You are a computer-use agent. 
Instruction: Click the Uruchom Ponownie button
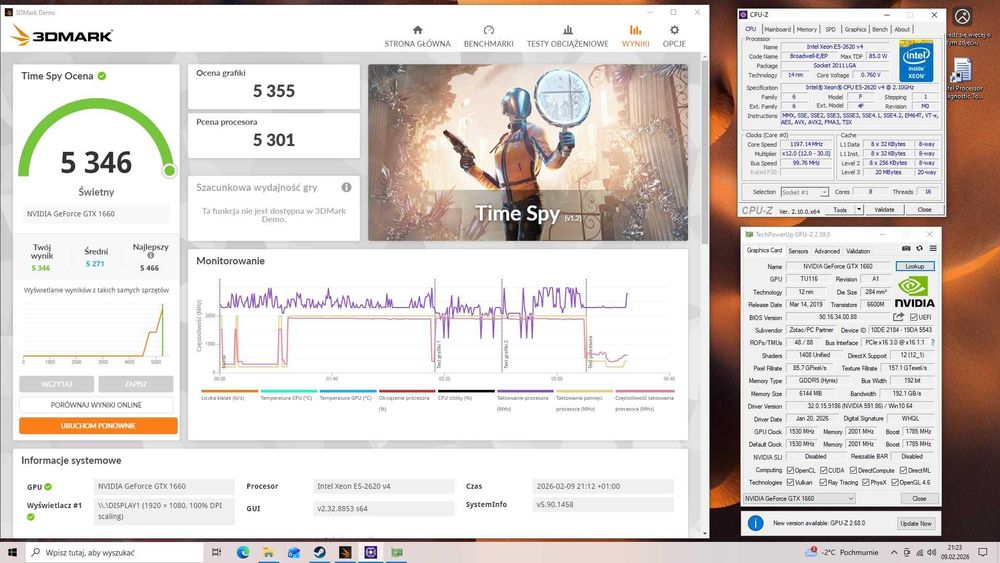click(98, 425)
